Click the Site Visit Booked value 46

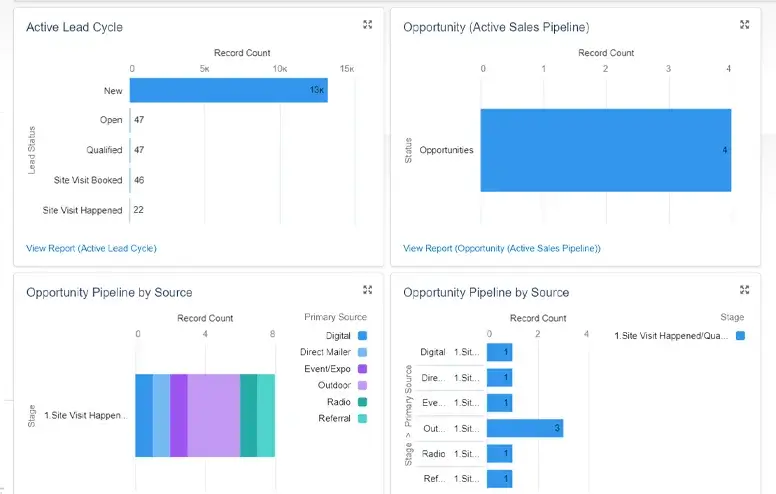(139, 180)
